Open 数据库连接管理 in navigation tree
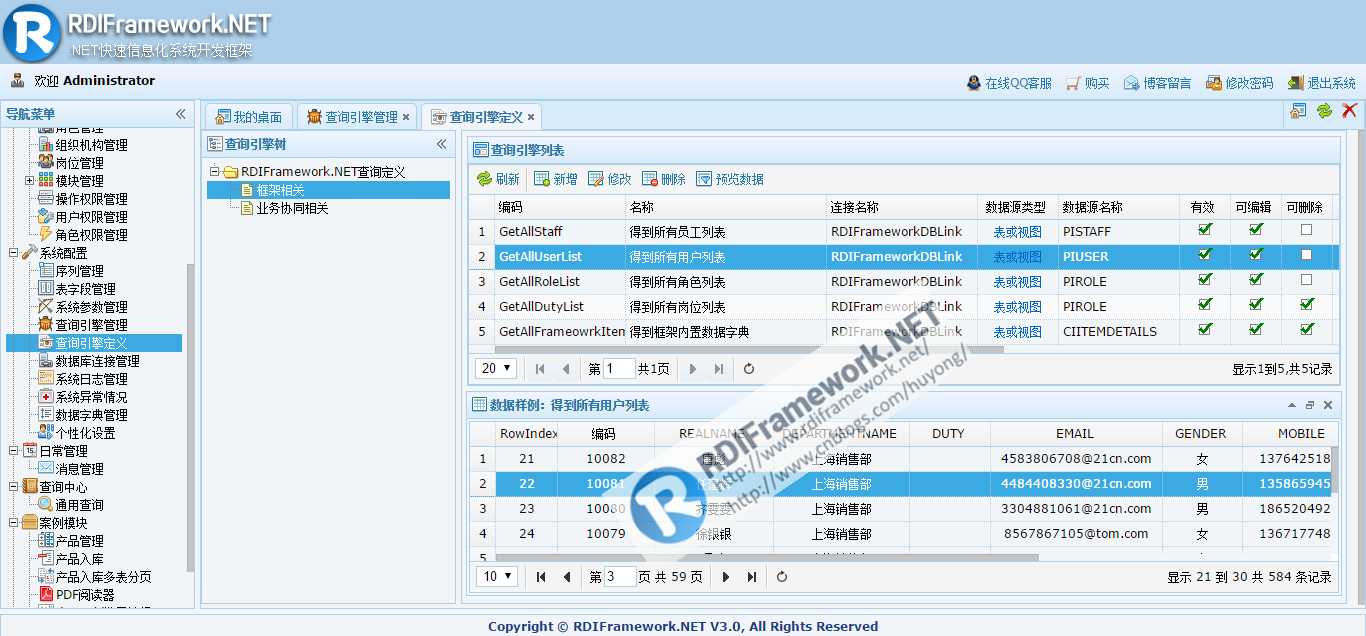 click(x=97, y=361)
